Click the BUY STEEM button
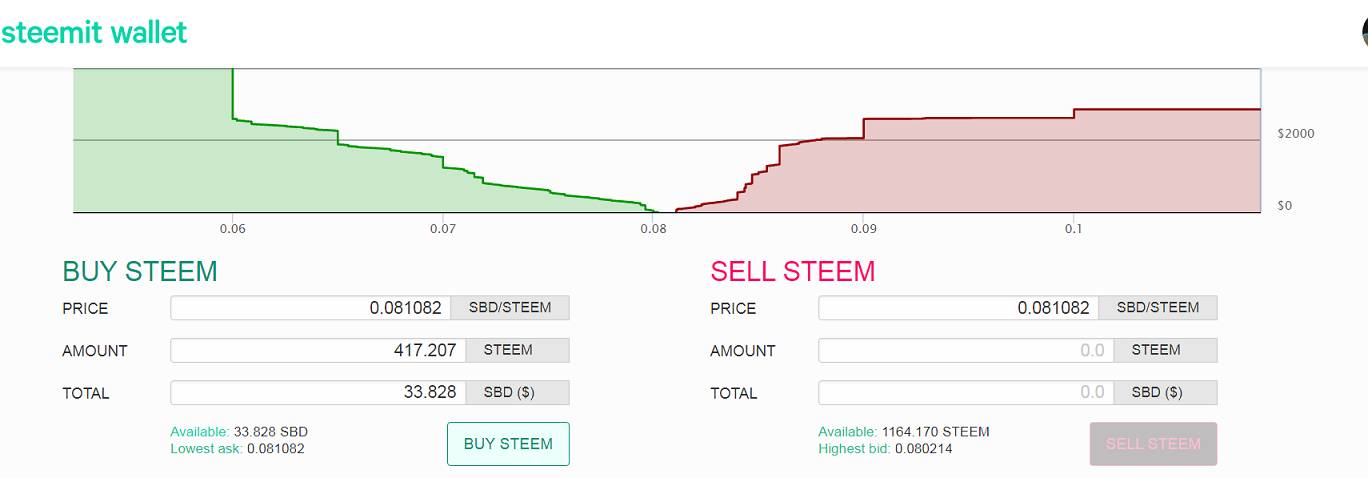The image size is (1368, 478). pyautogui.click(x=508, y=444)
